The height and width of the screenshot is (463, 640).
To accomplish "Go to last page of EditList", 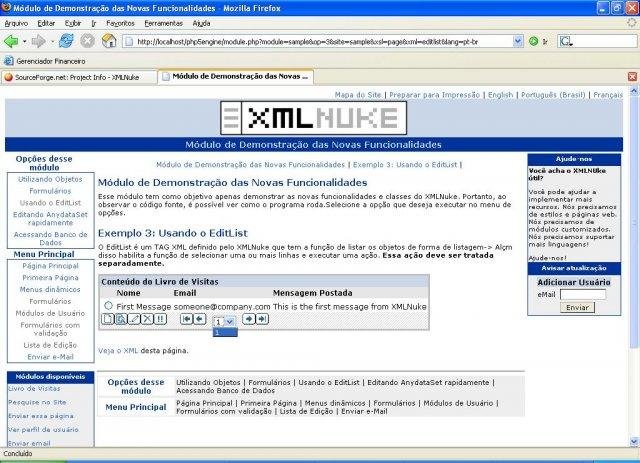I will tap(262, 319).
